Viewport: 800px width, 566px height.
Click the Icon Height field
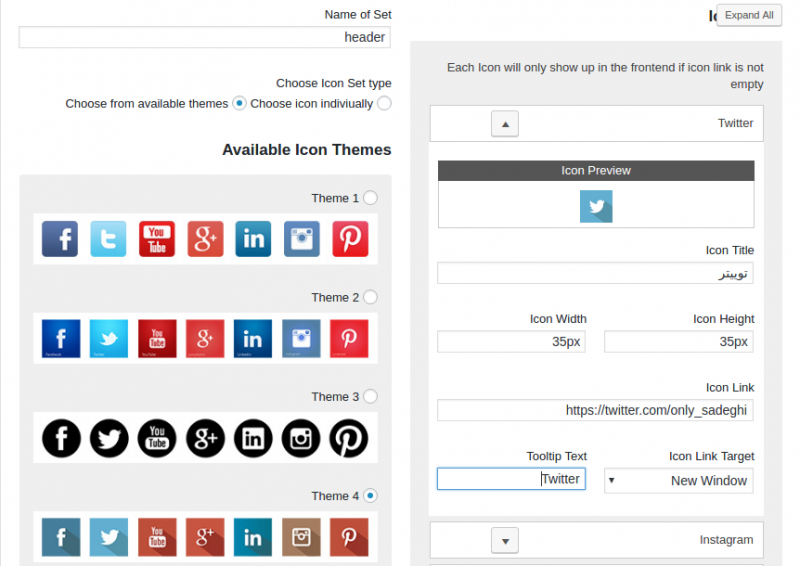[679, 341]
